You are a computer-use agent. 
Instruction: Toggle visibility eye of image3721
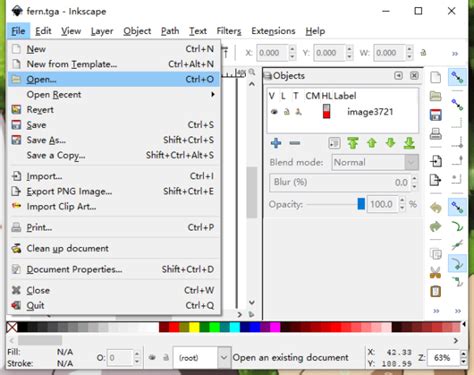pyautogui.click(x=274, y=112)
